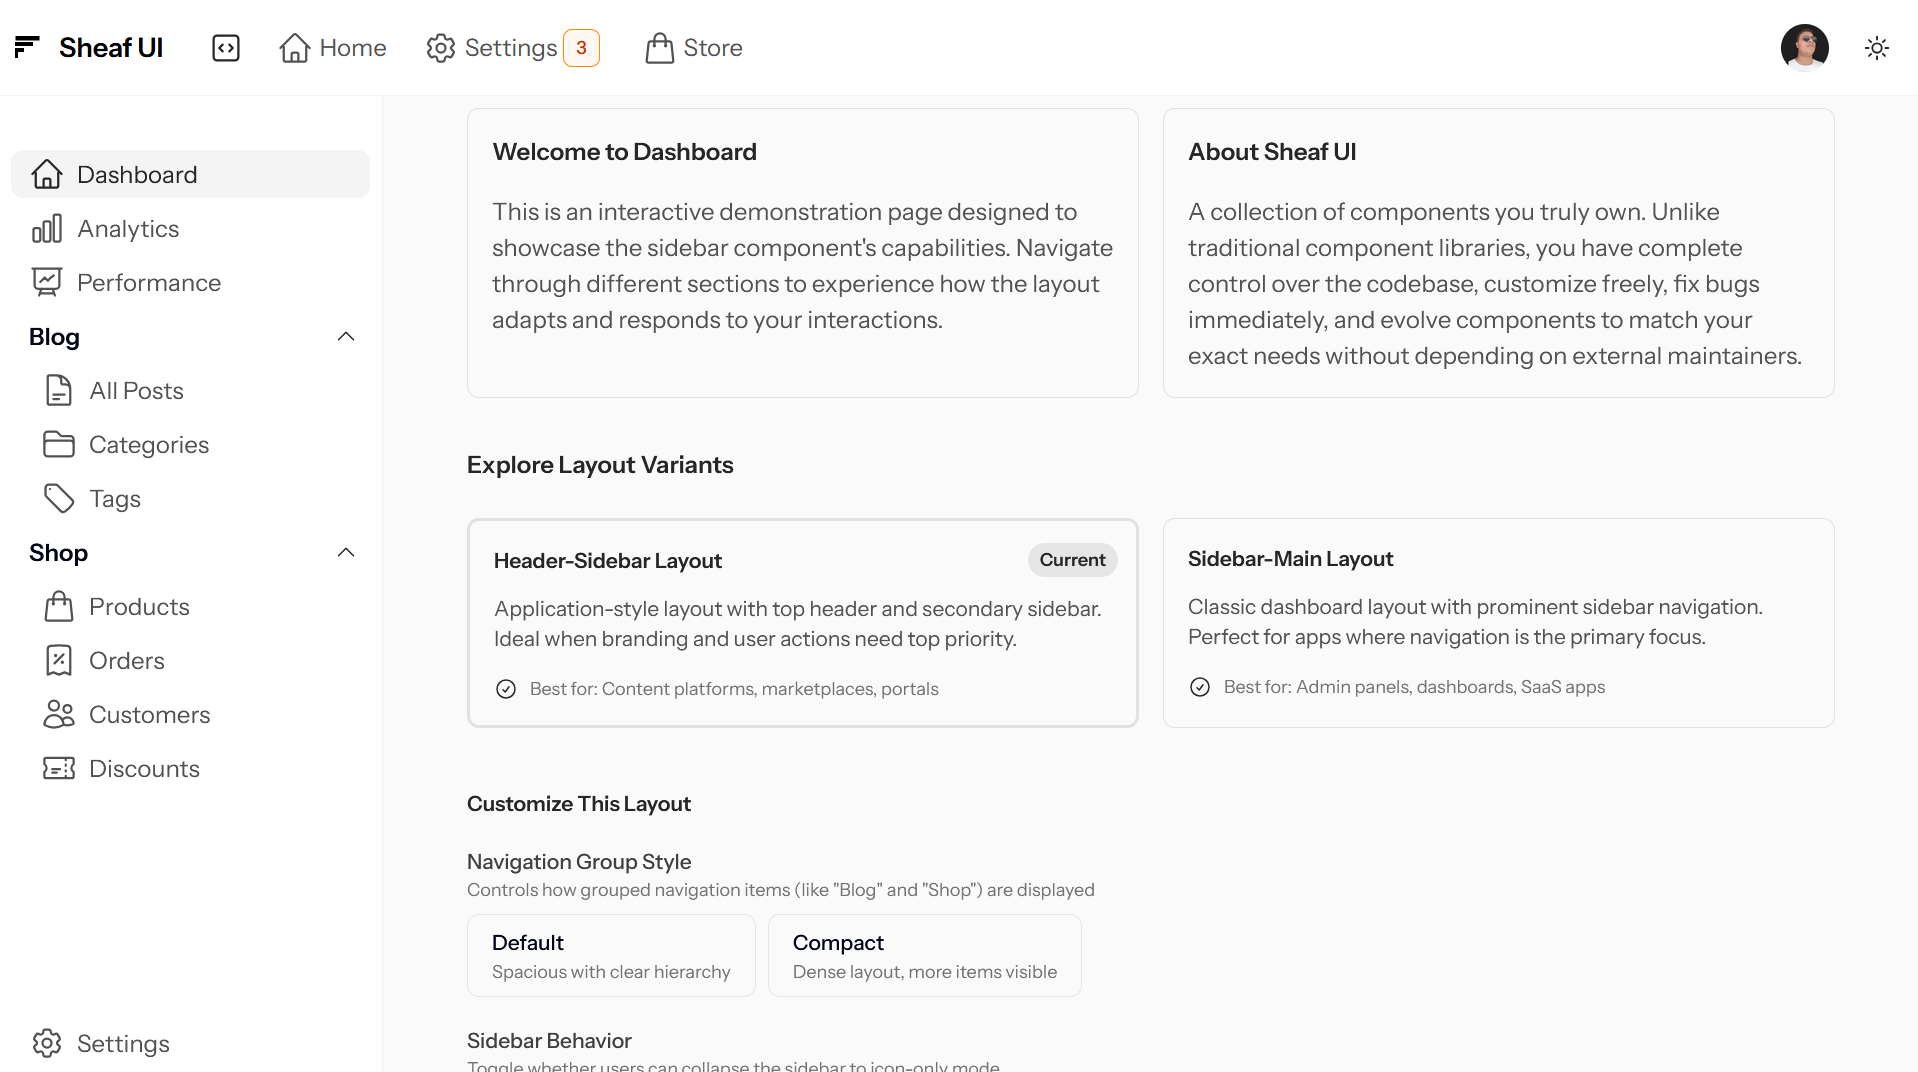The image size is (1918, 1072).
Task: Navigate to Customers page
Action: point(149,715)
